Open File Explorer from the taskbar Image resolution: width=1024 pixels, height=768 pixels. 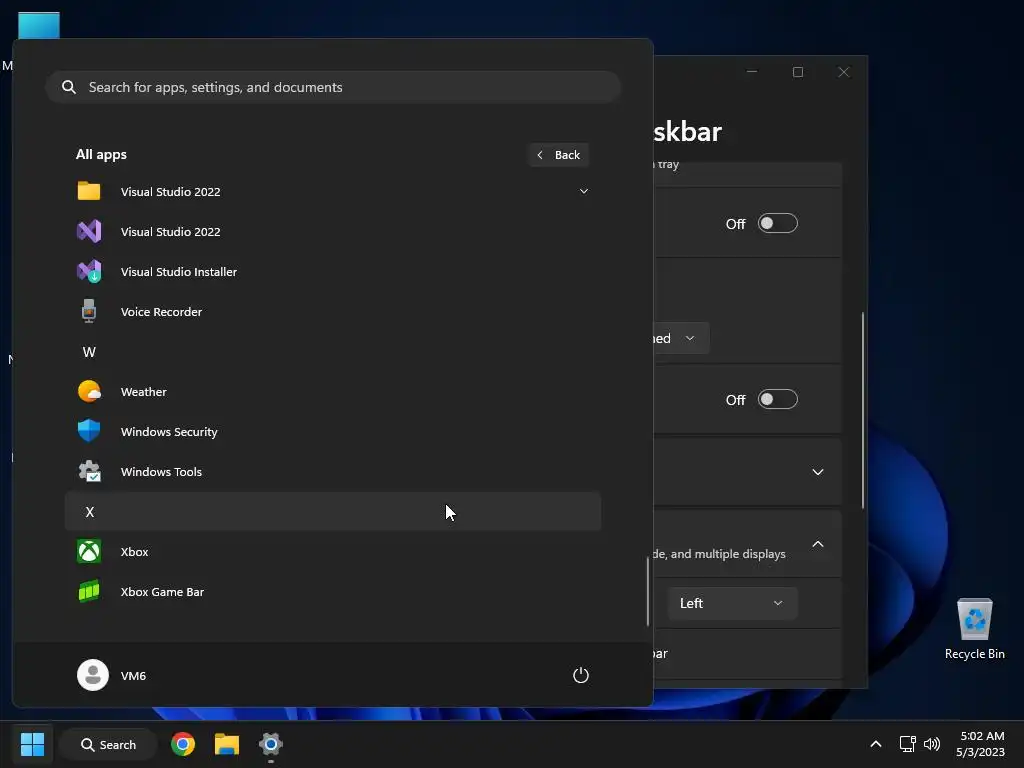227,744
